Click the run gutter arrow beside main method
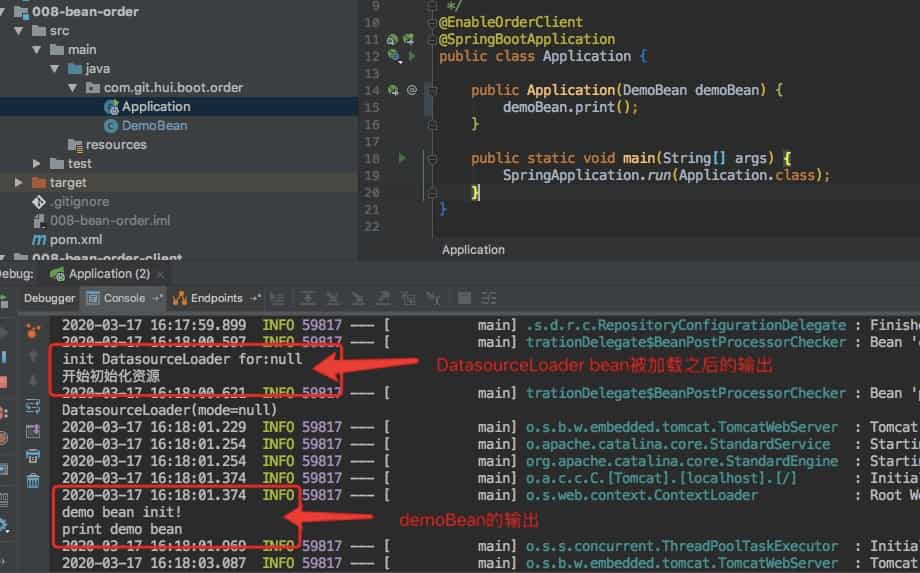The width and height of the screenshot is (920, 573). [402, 158]
